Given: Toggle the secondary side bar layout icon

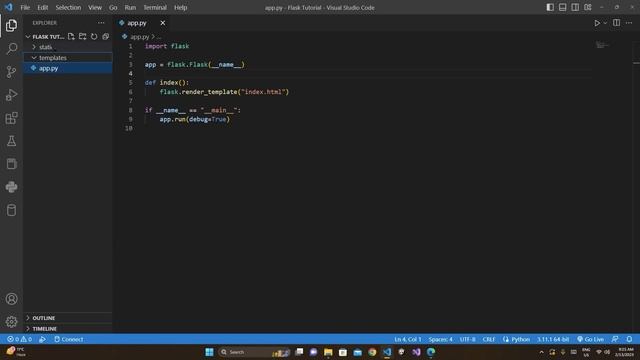Looking at the screenshot, I should [x=575, y=7].
